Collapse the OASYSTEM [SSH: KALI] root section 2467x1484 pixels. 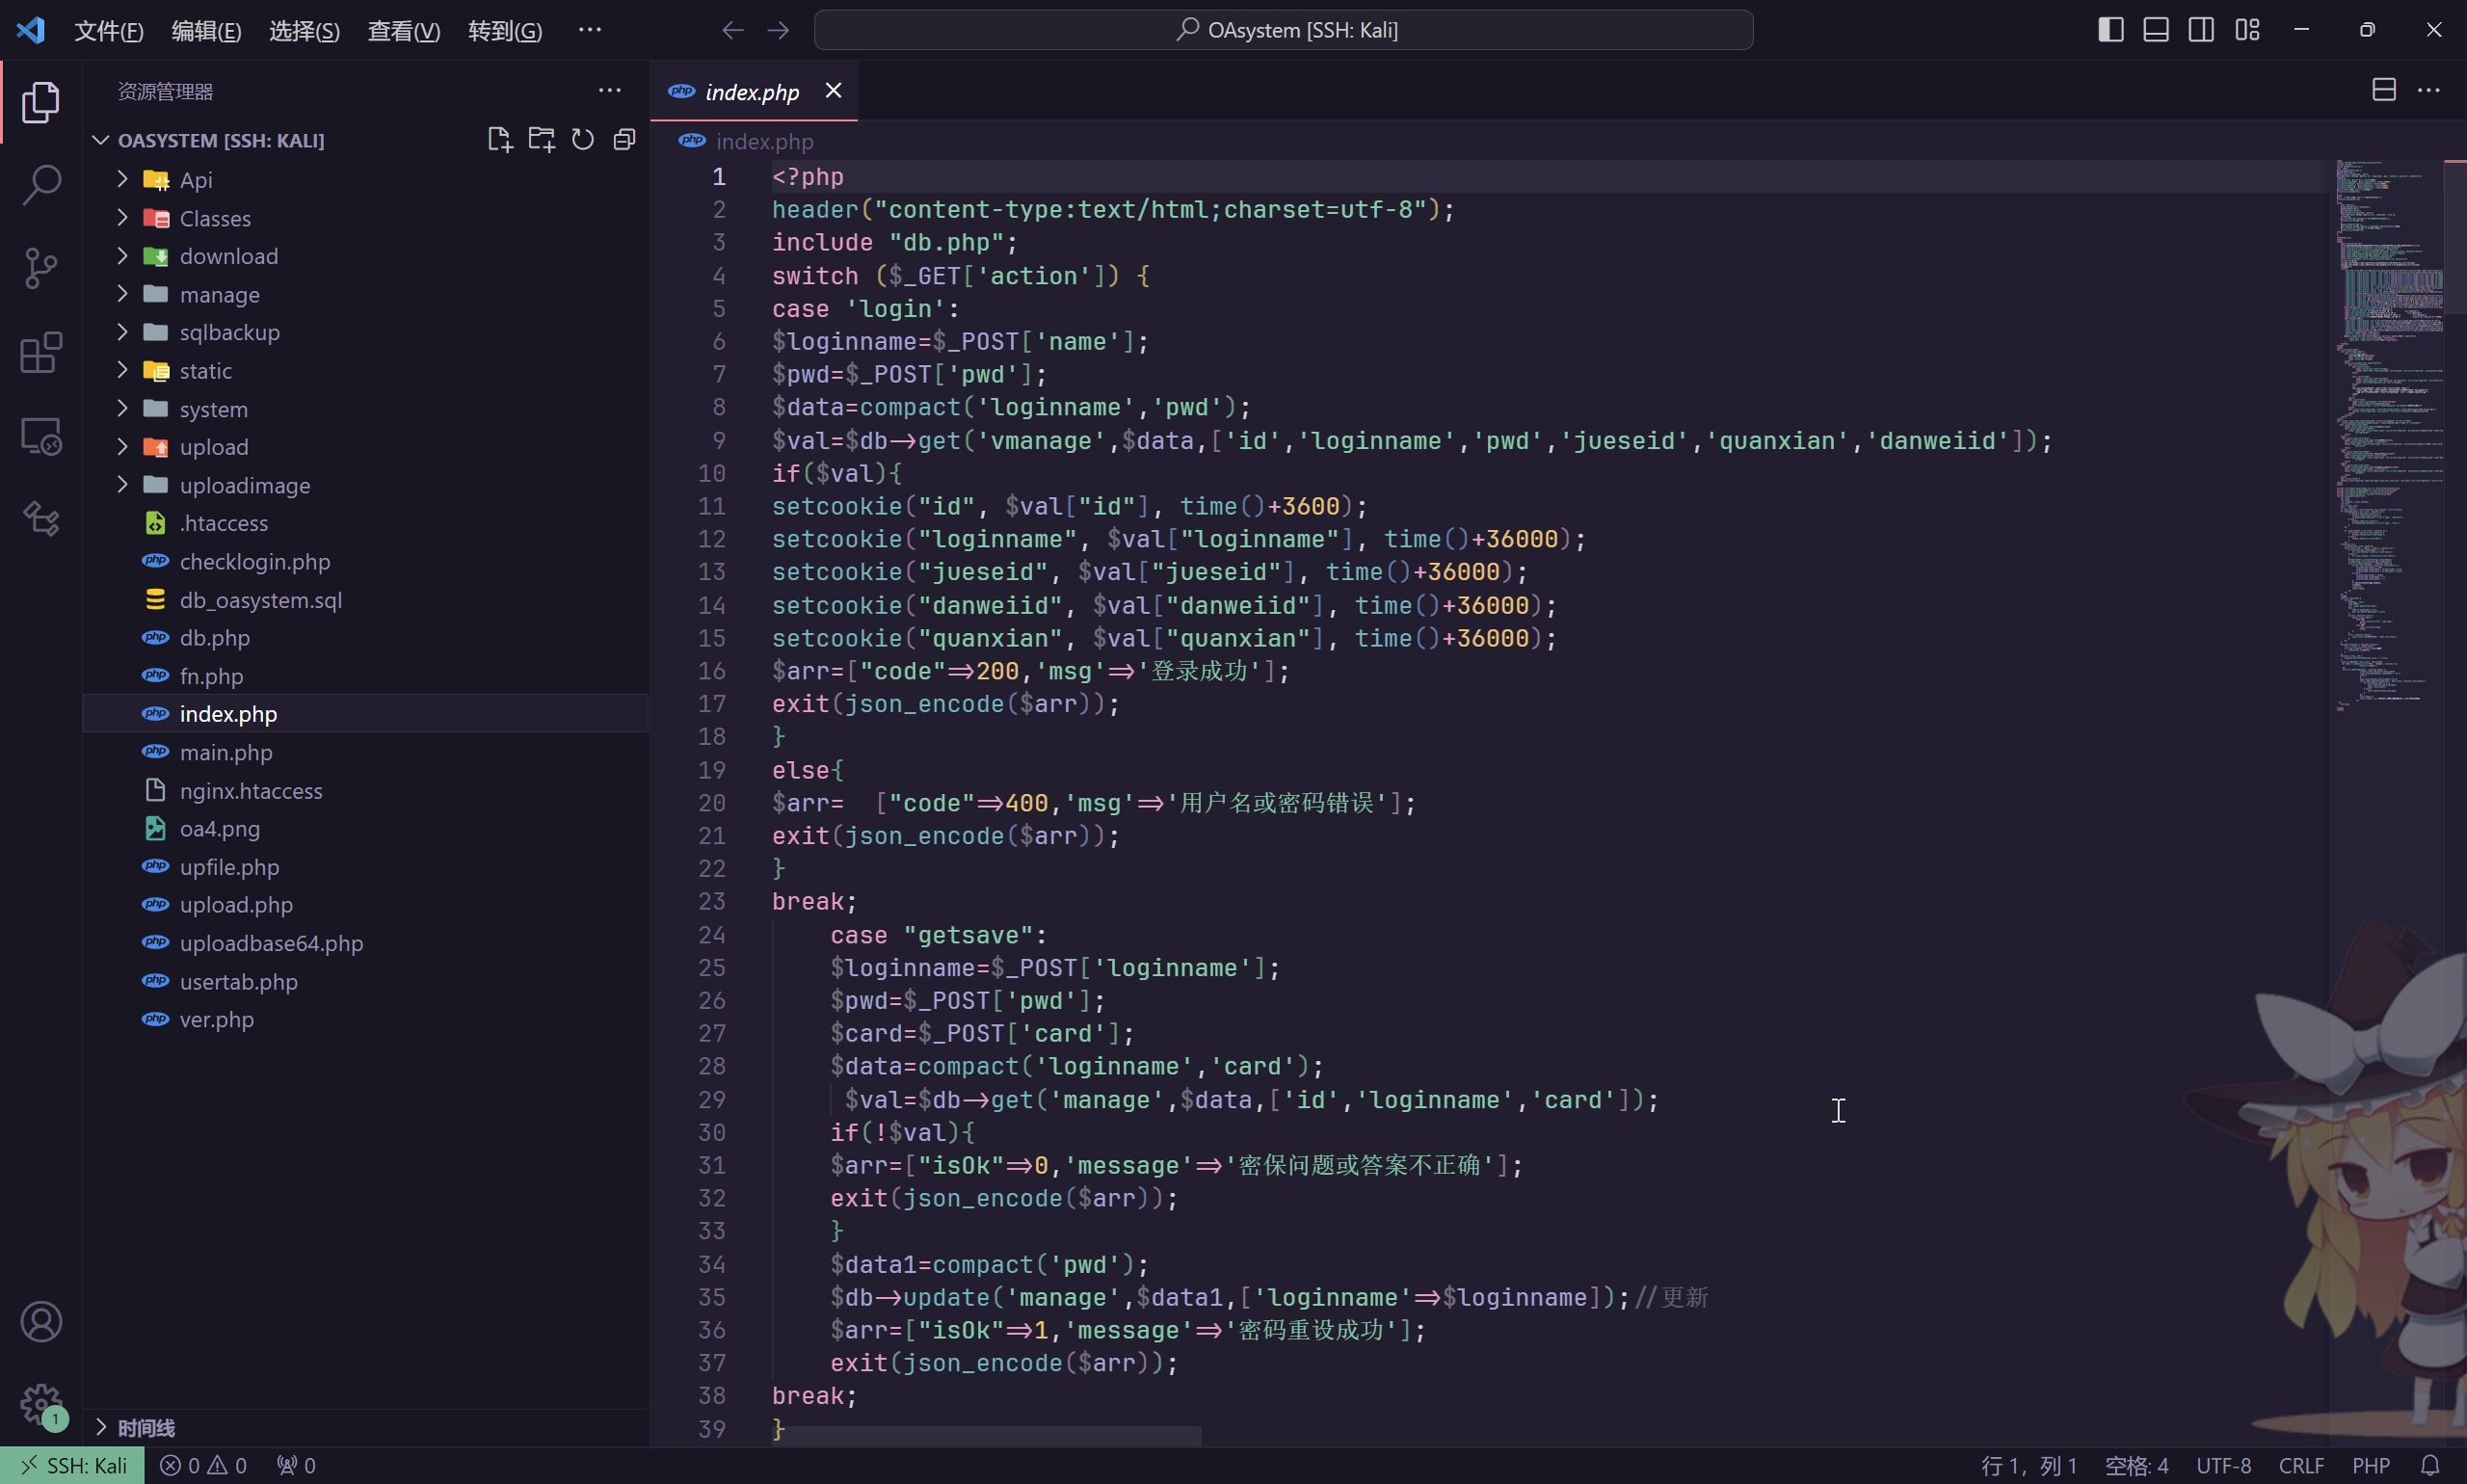click(x=221, y=140)
